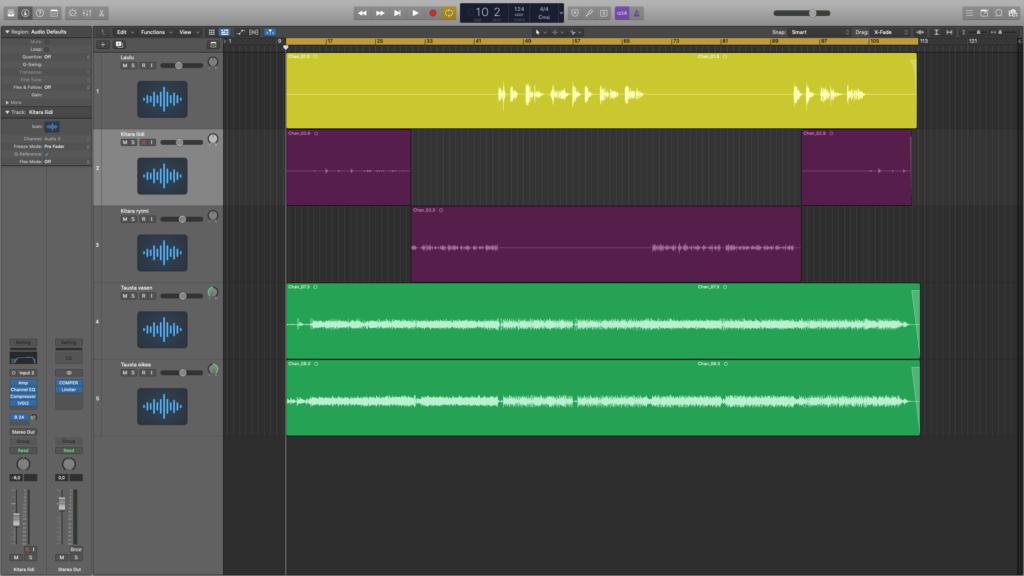Toggle Cycle mode button
Screen dimensions: 1024x576
pyautogui.click(x=449, y=13)
